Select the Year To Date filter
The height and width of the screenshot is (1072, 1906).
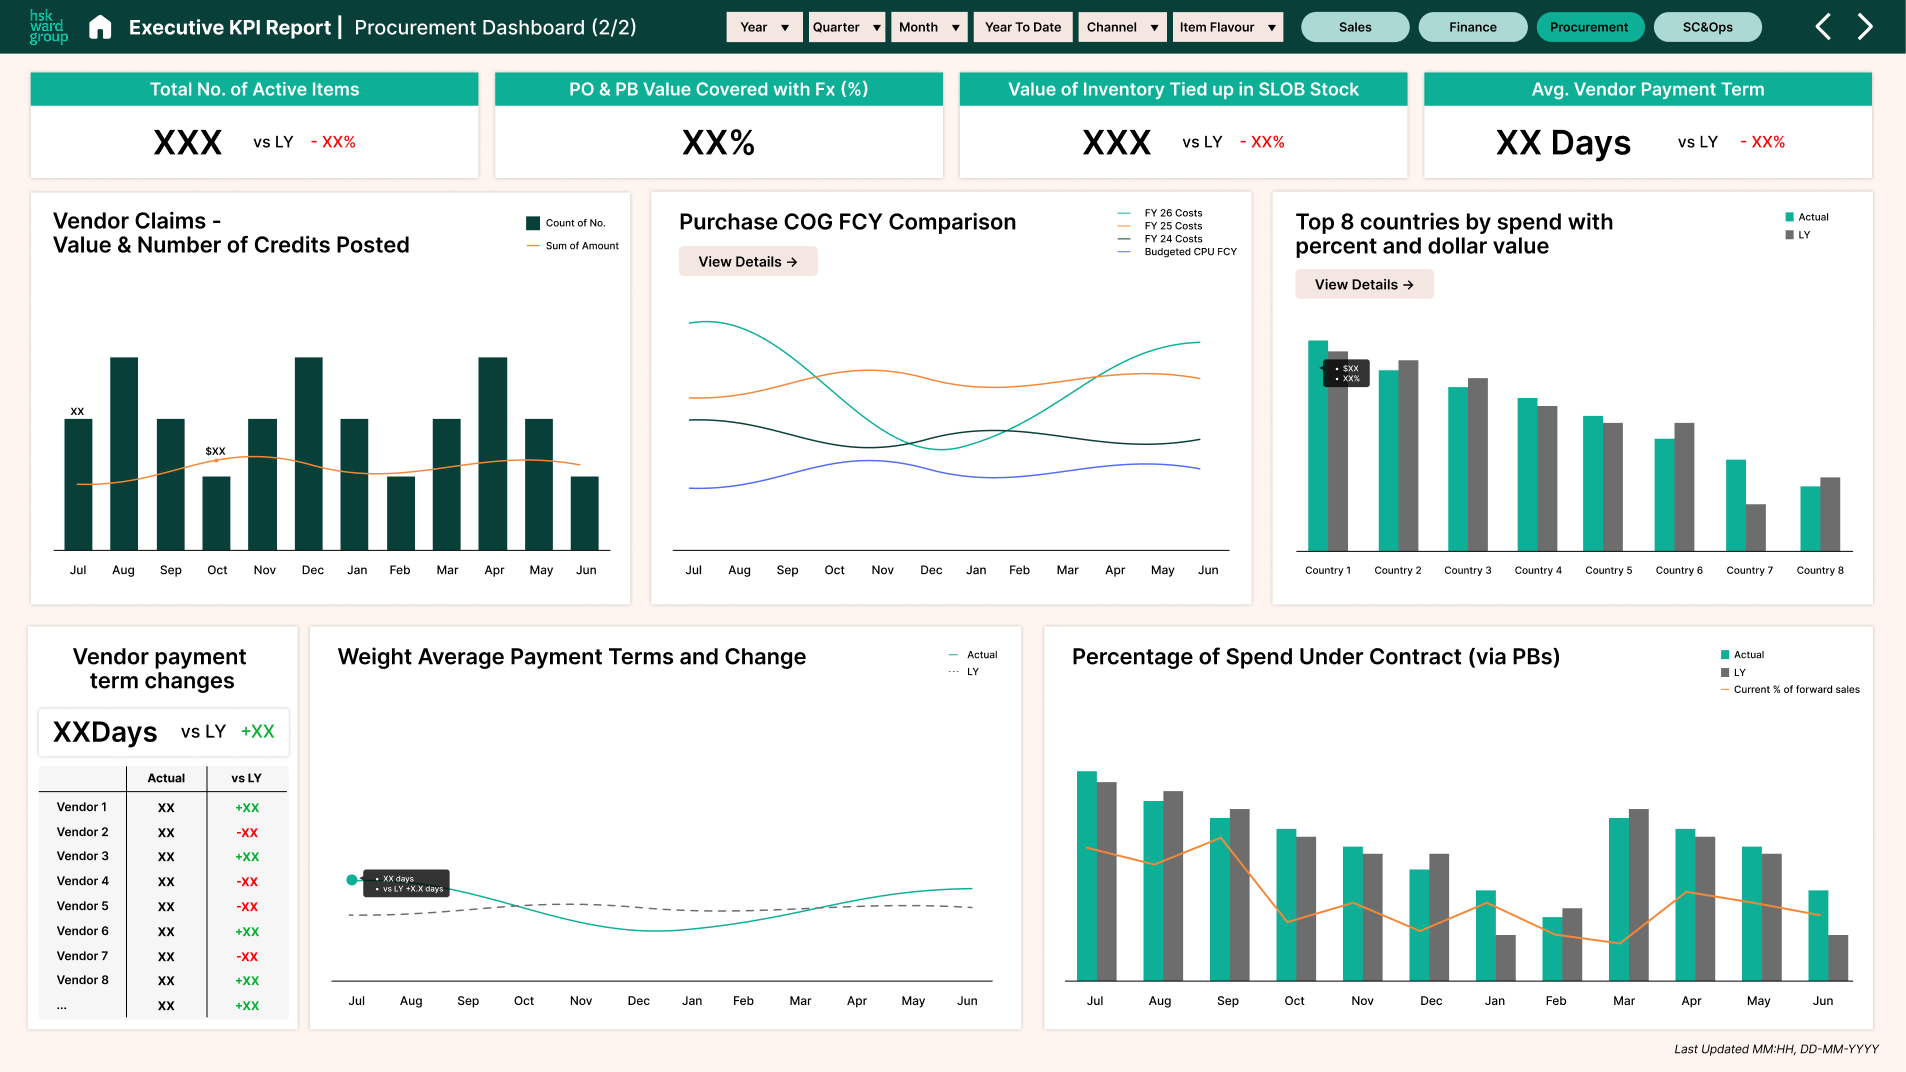[x=1023, y=27]
